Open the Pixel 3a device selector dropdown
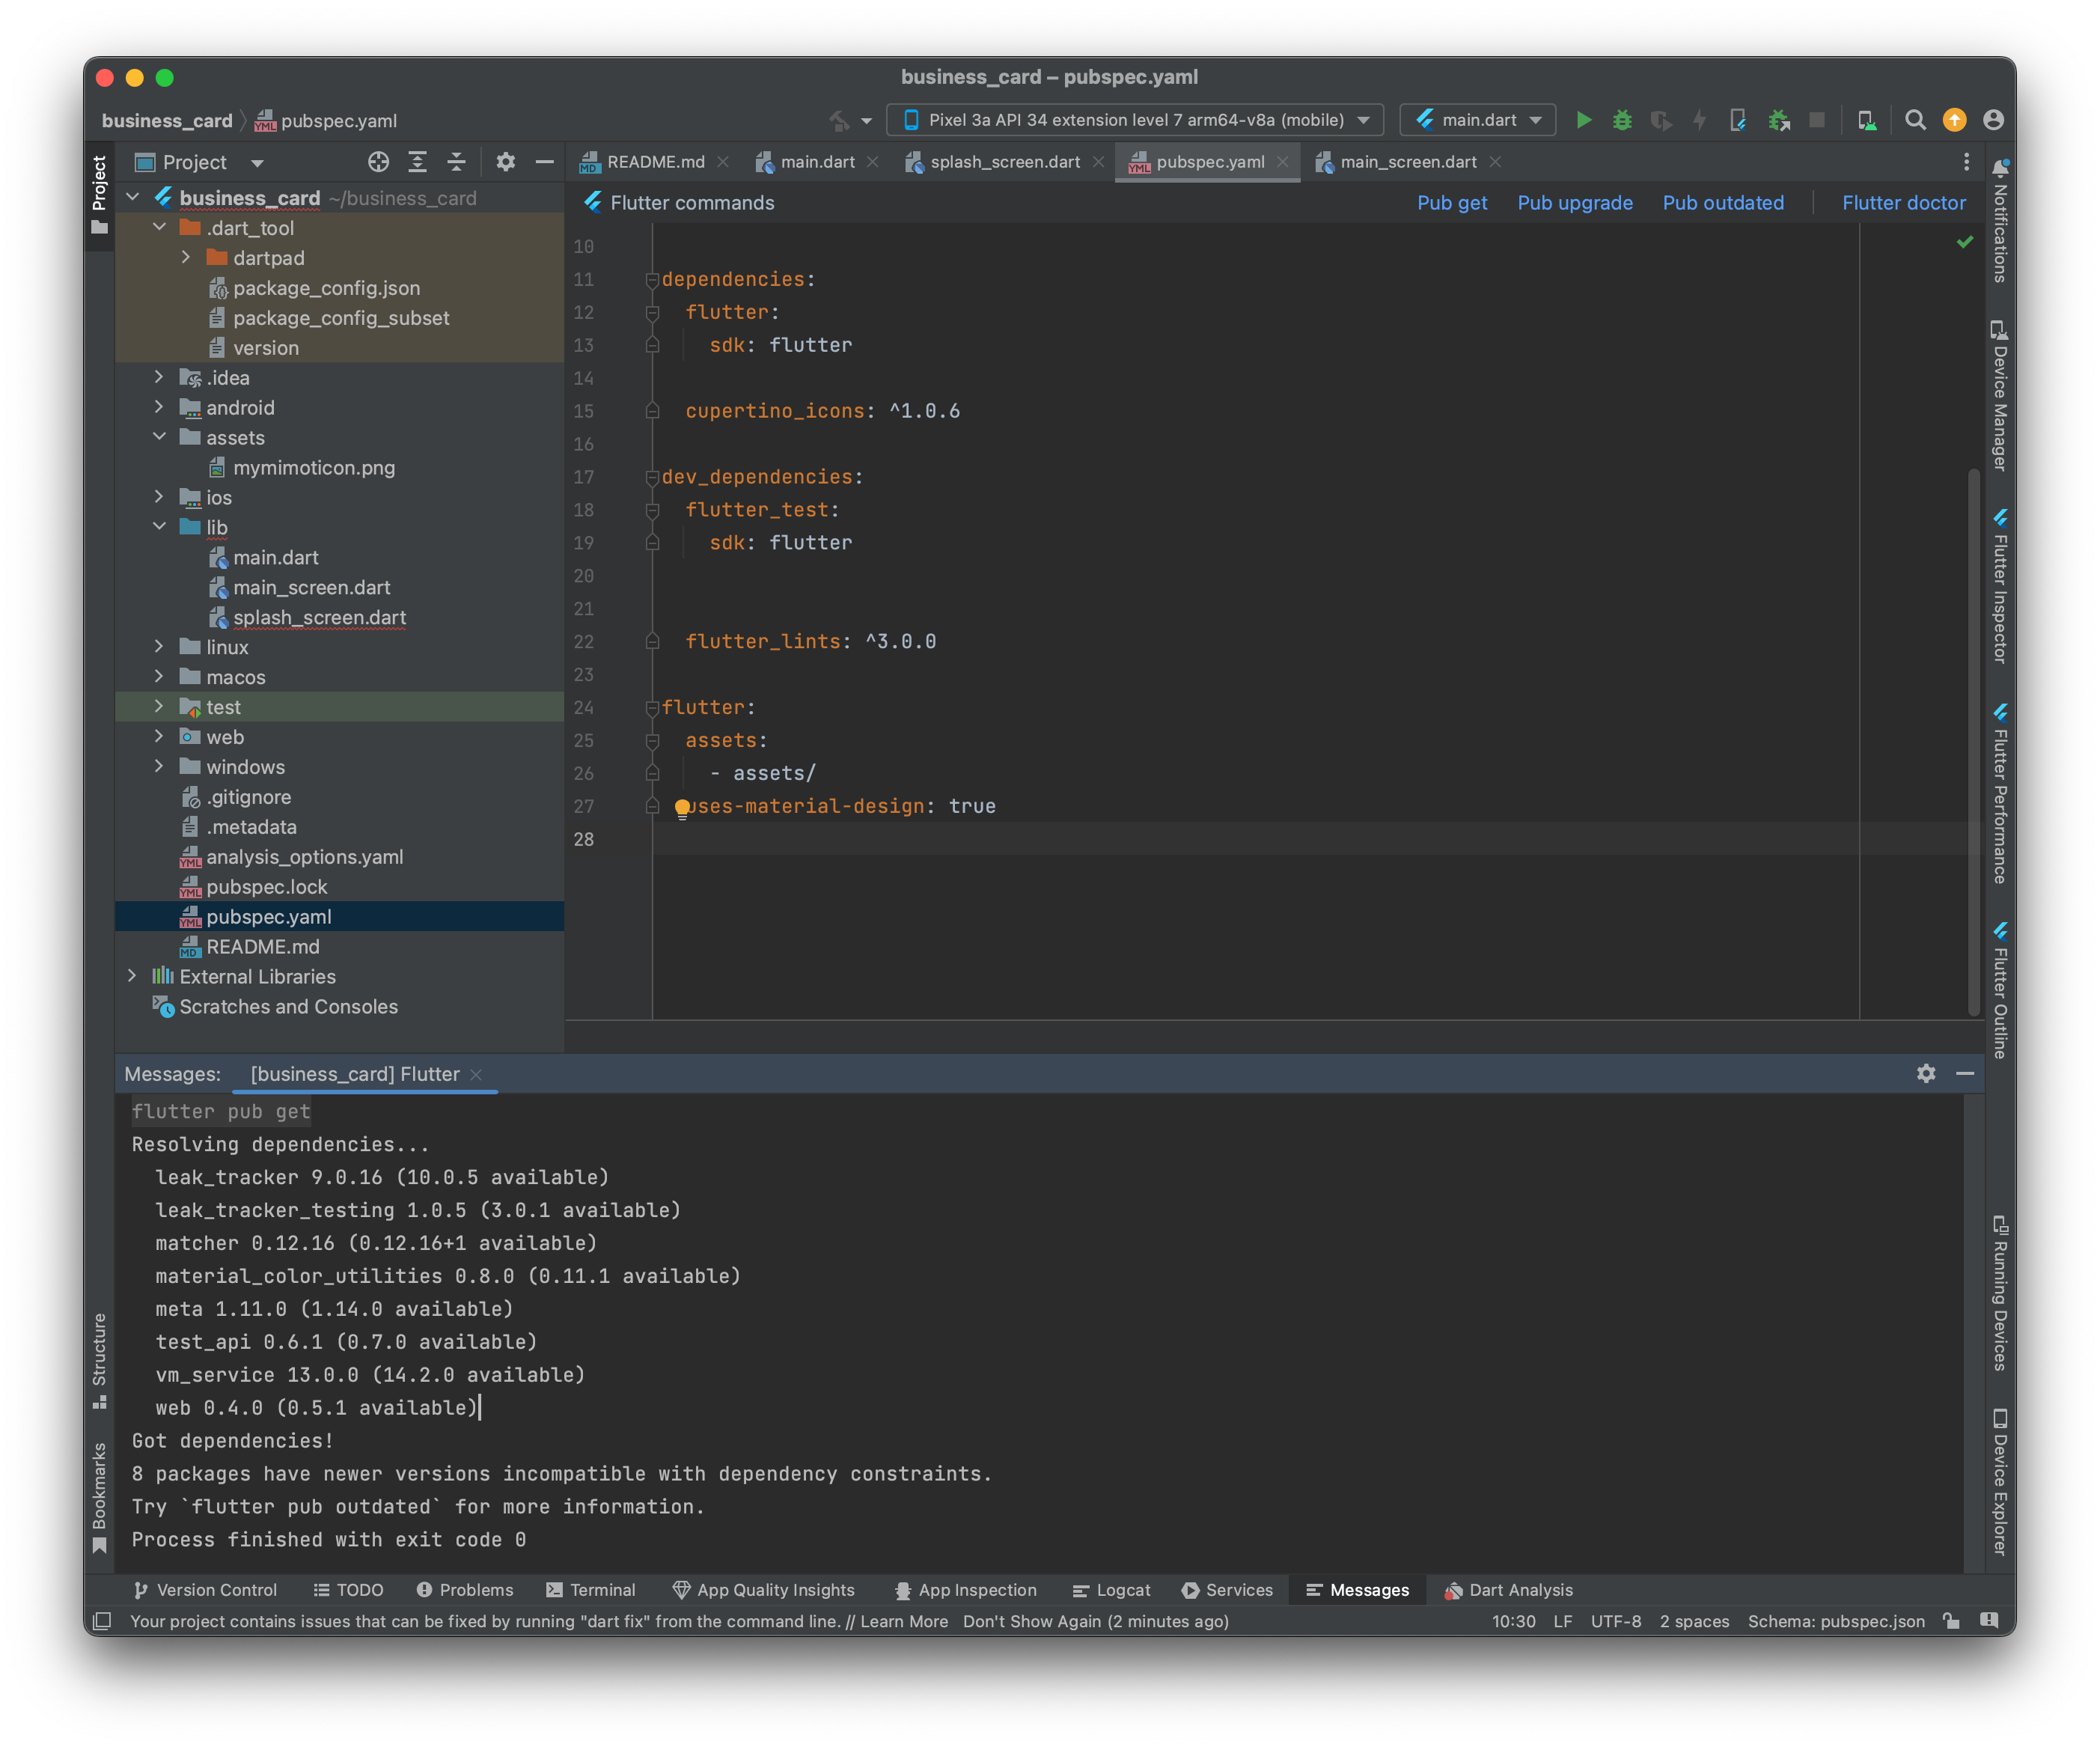The width and height of the screenshot is (2100, 1747). coord(1135,120)
